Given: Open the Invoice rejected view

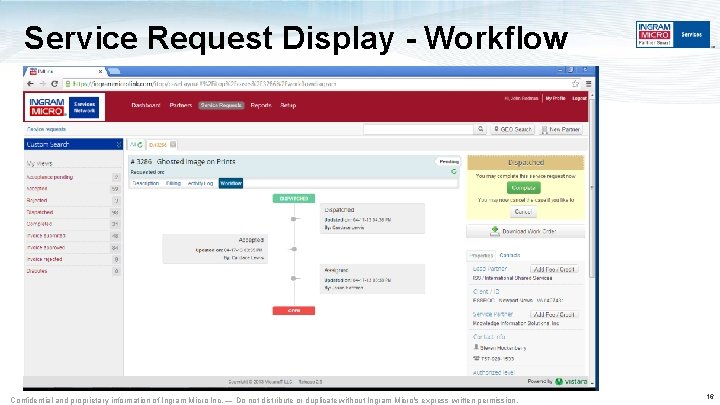Looking at the screenshot, I should point(44,259).
